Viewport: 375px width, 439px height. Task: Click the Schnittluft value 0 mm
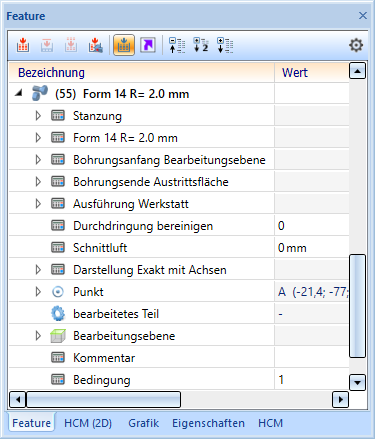click(x=292, y=248)
